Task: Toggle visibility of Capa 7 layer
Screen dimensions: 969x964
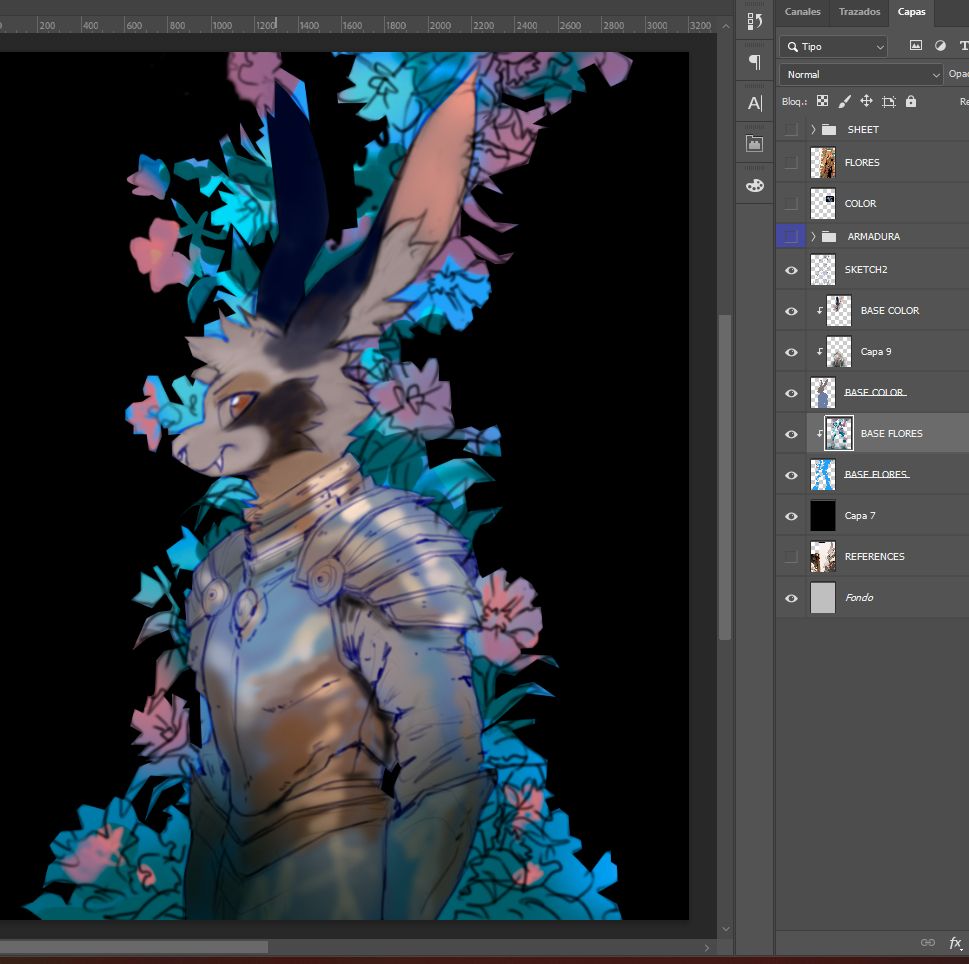Action: [x=791, y=516]
